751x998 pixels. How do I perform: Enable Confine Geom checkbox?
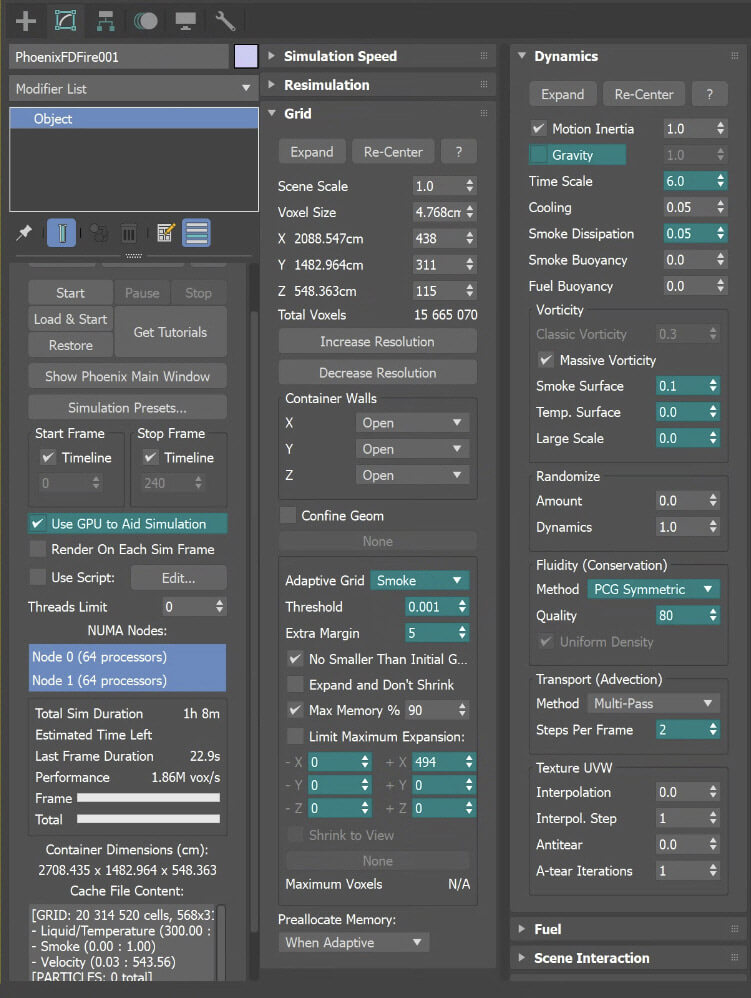point(288,516)
